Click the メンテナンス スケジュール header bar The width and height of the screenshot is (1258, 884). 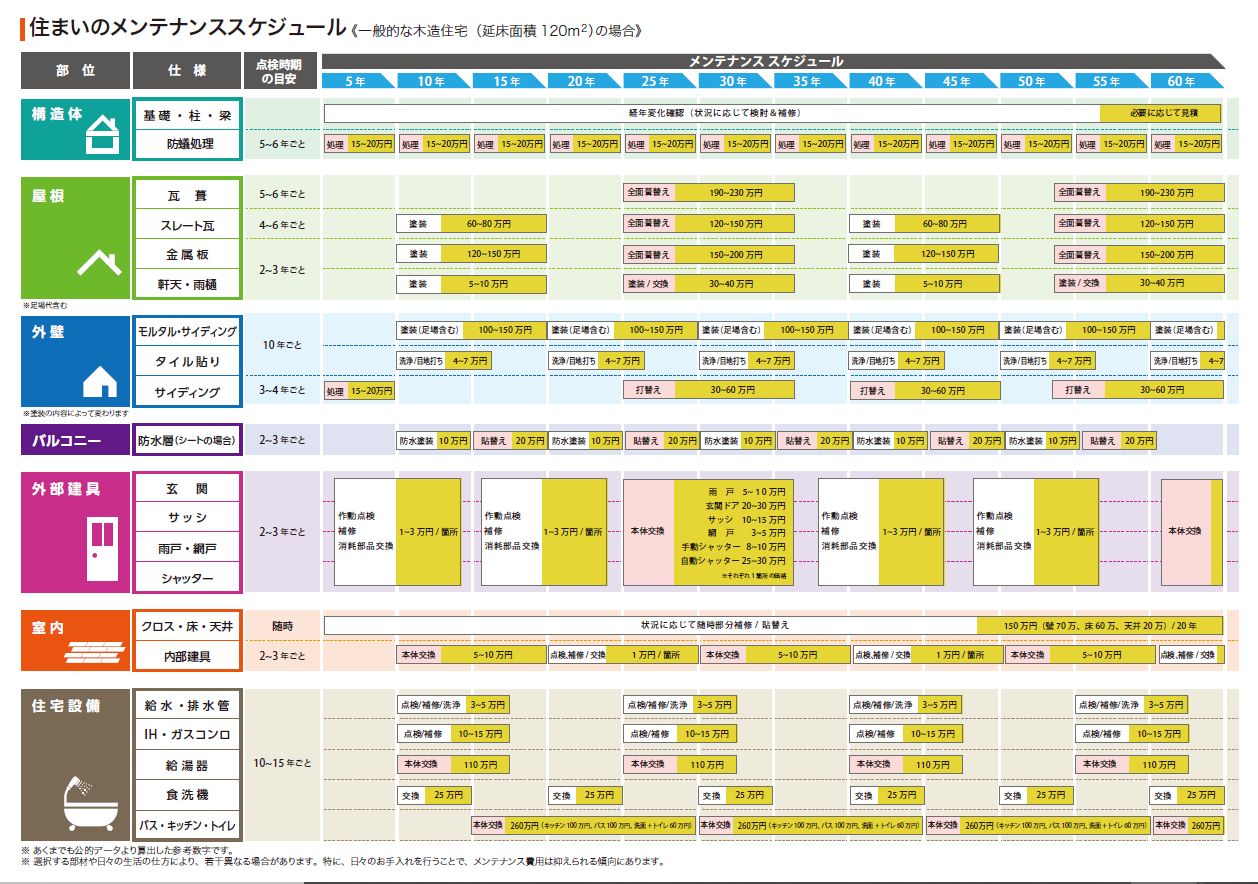768,61
